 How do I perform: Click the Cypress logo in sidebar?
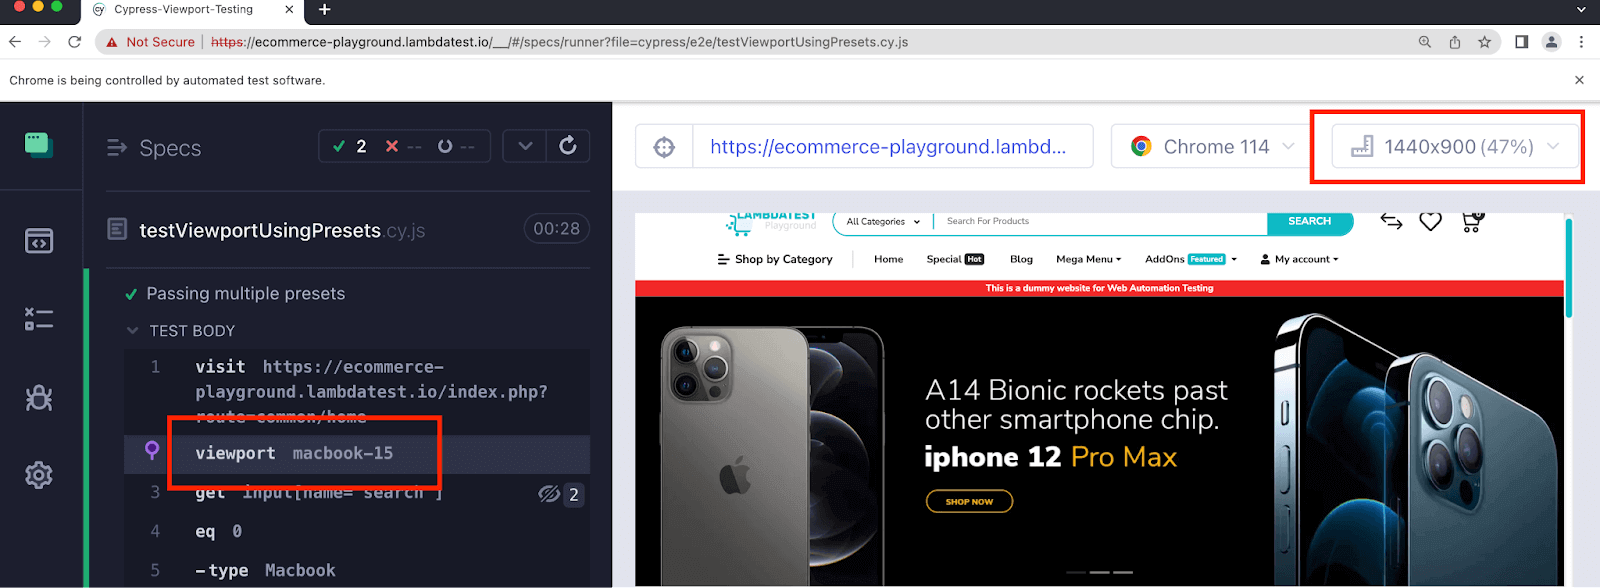click(39, 145)
